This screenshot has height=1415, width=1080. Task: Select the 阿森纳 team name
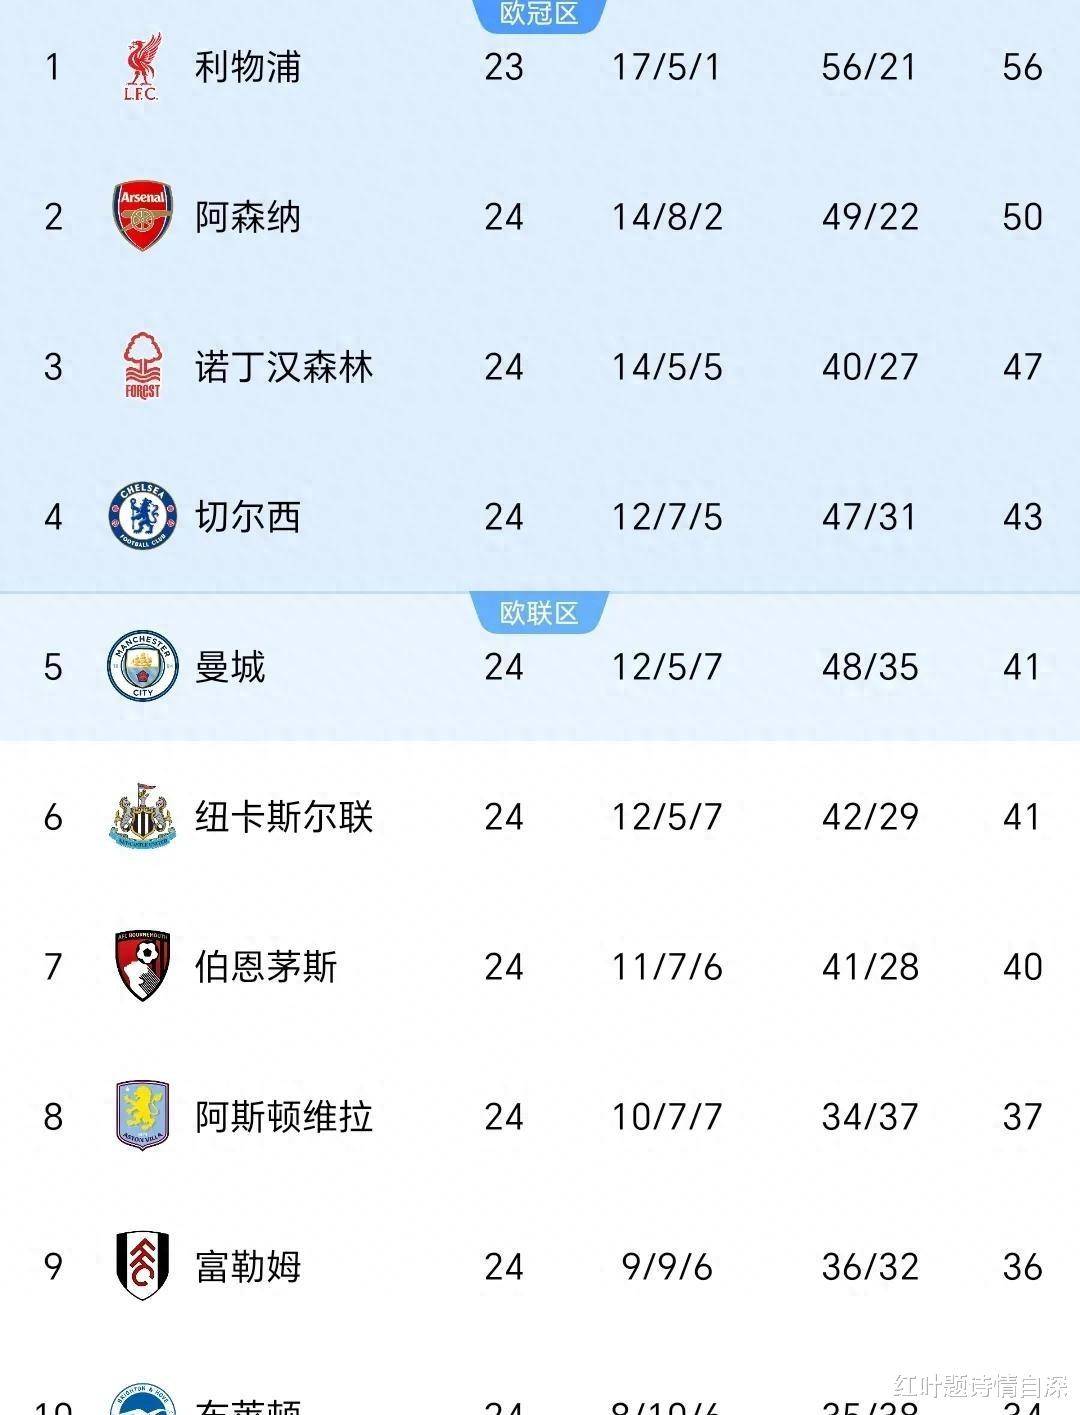coord(247,217)
